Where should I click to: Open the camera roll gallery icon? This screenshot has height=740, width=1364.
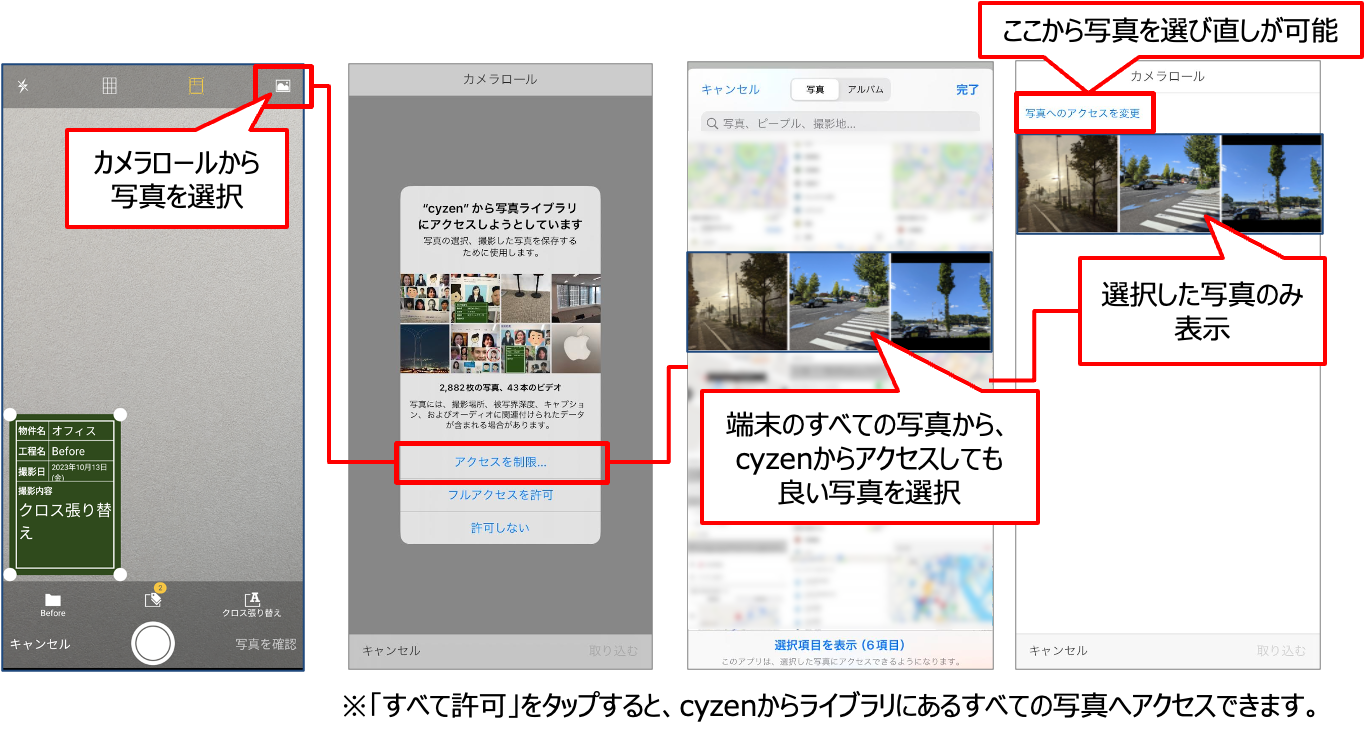click(283, 86)
